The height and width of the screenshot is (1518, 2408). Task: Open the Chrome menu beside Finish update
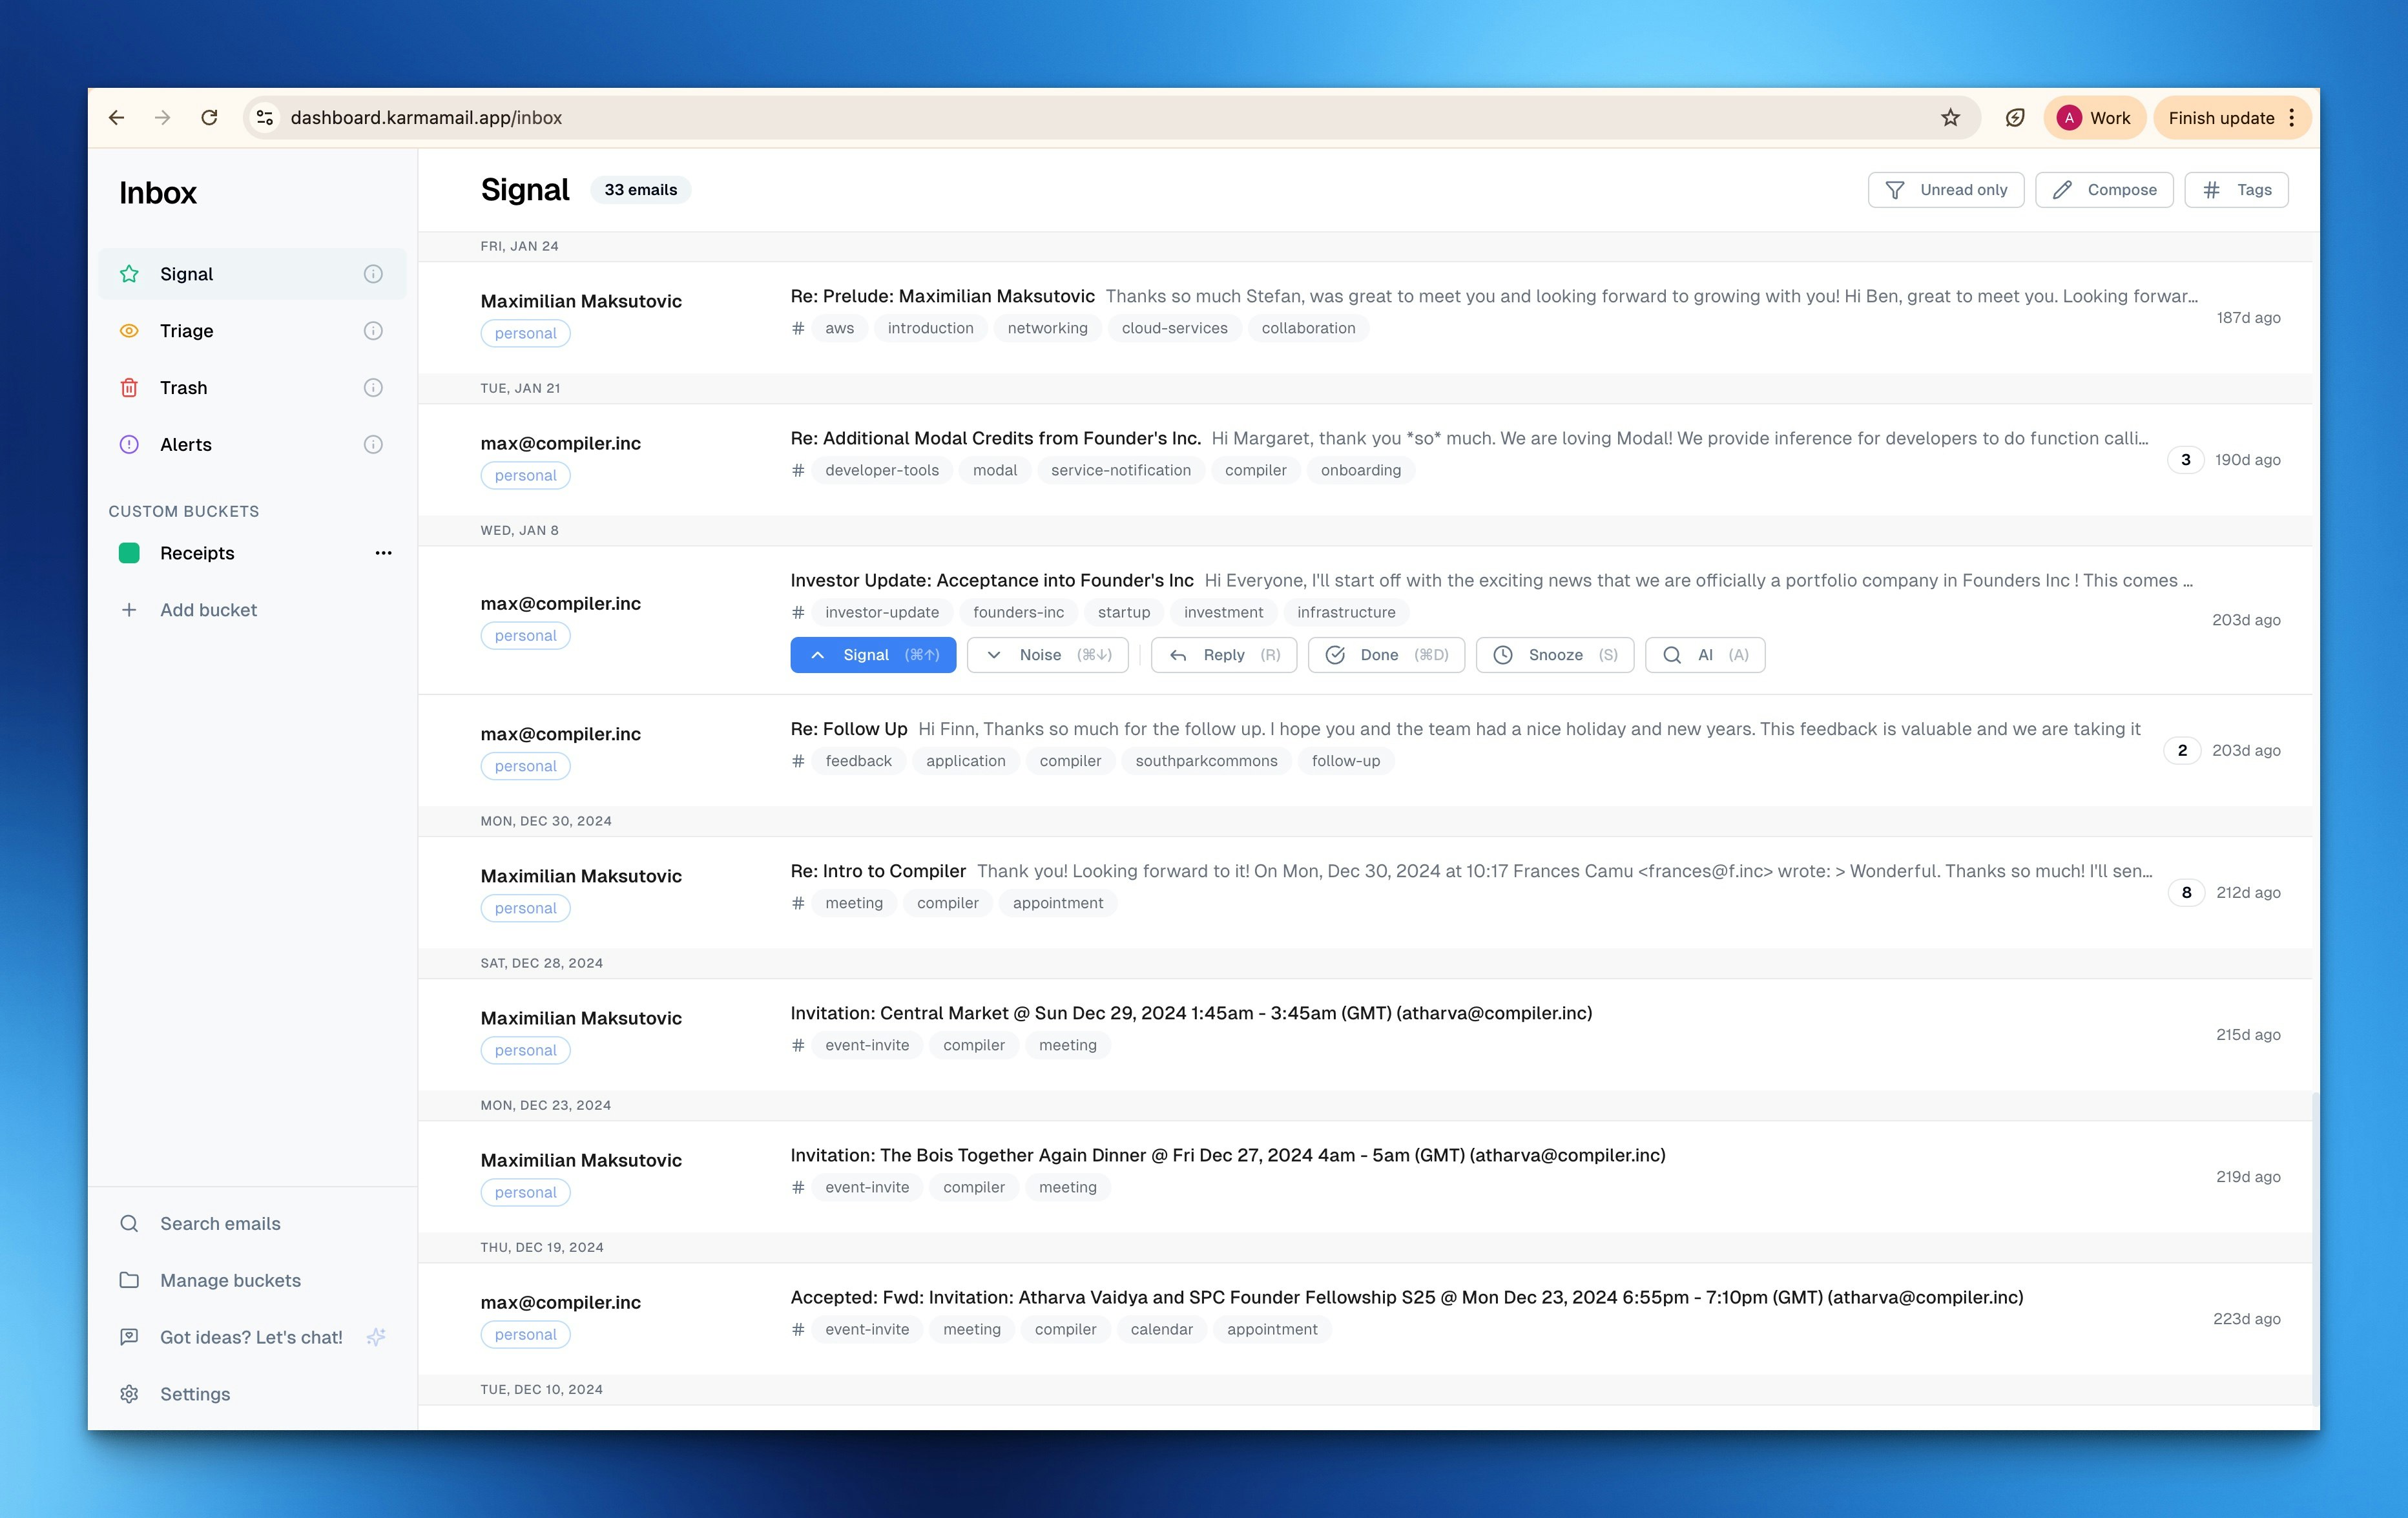(x=2292, y=118)
